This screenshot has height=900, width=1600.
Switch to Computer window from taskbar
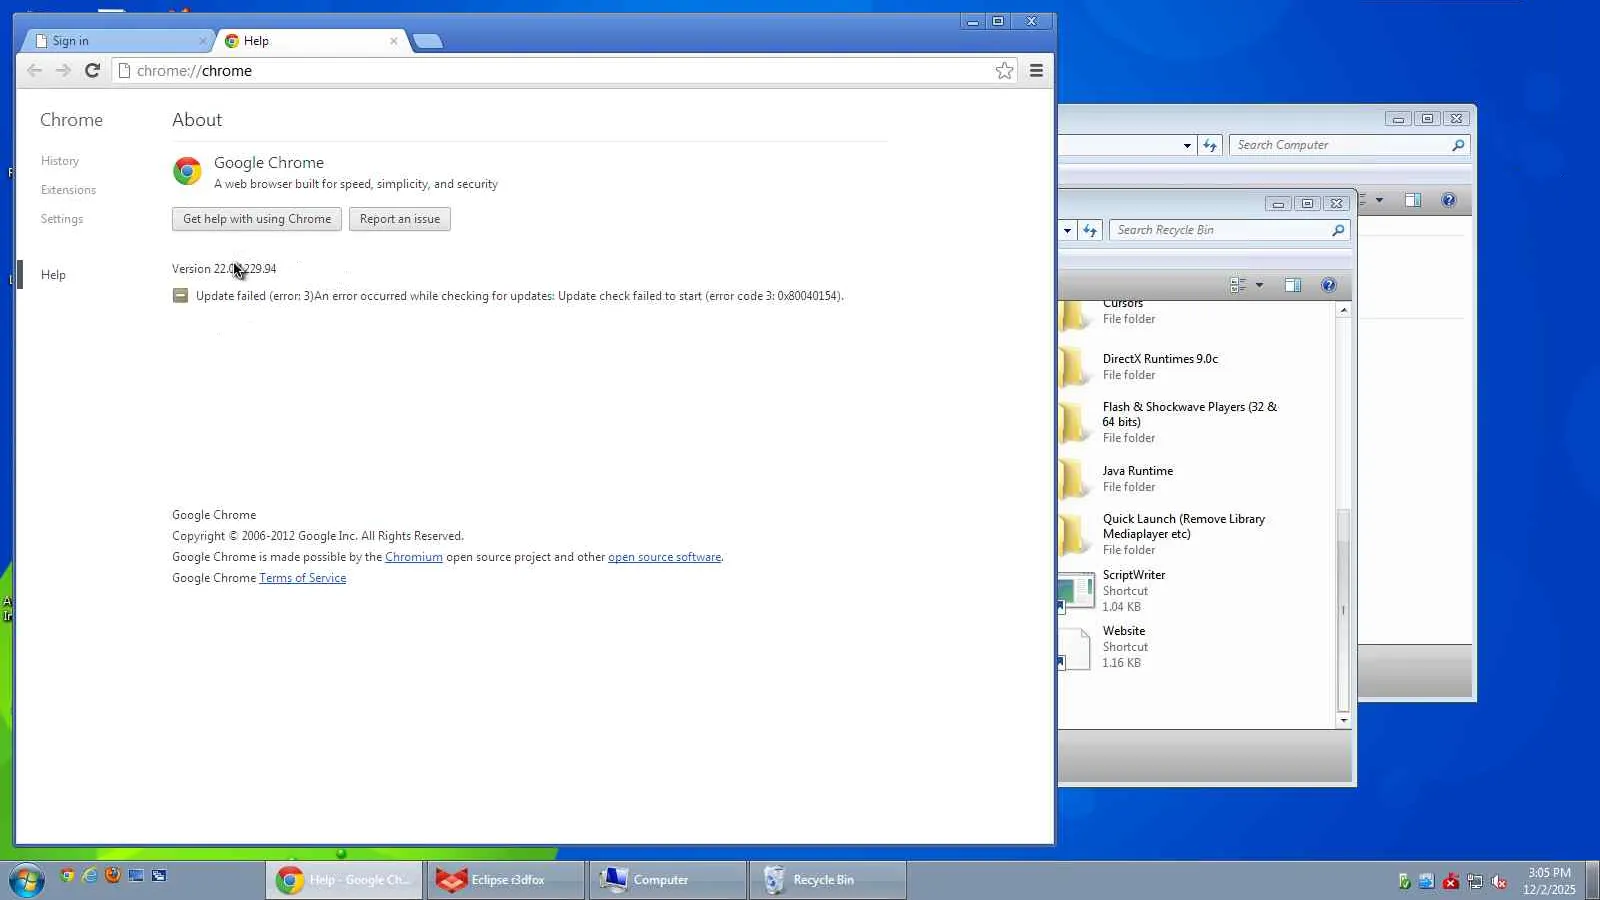click(x=668, y=880)
